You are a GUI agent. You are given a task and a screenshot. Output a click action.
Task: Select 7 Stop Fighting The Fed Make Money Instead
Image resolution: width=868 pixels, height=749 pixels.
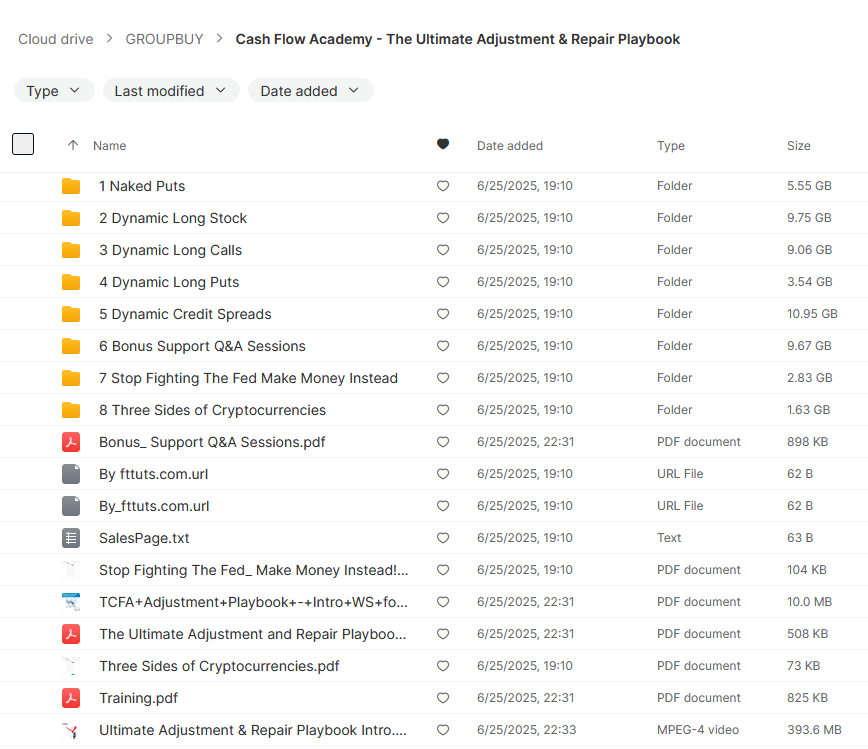point(249,378)
